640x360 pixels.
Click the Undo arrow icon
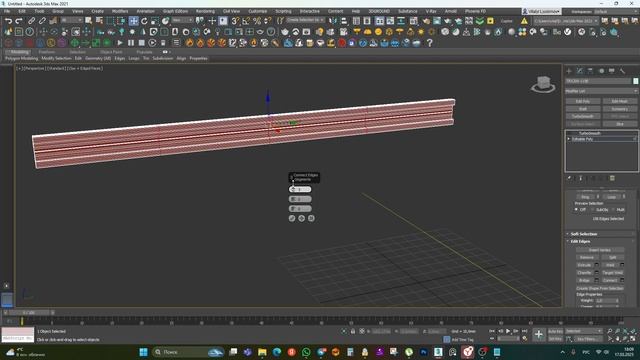click(9, 21)
